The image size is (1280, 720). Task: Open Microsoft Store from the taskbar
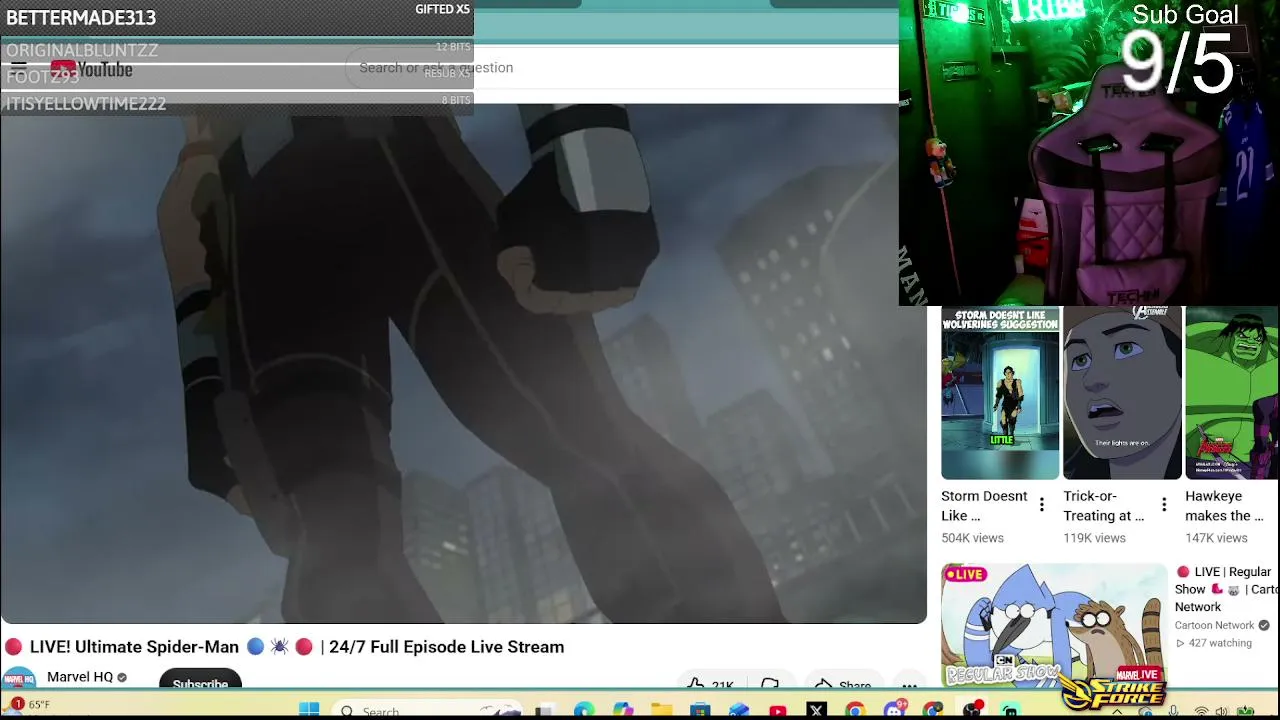(x=700, y=711)
